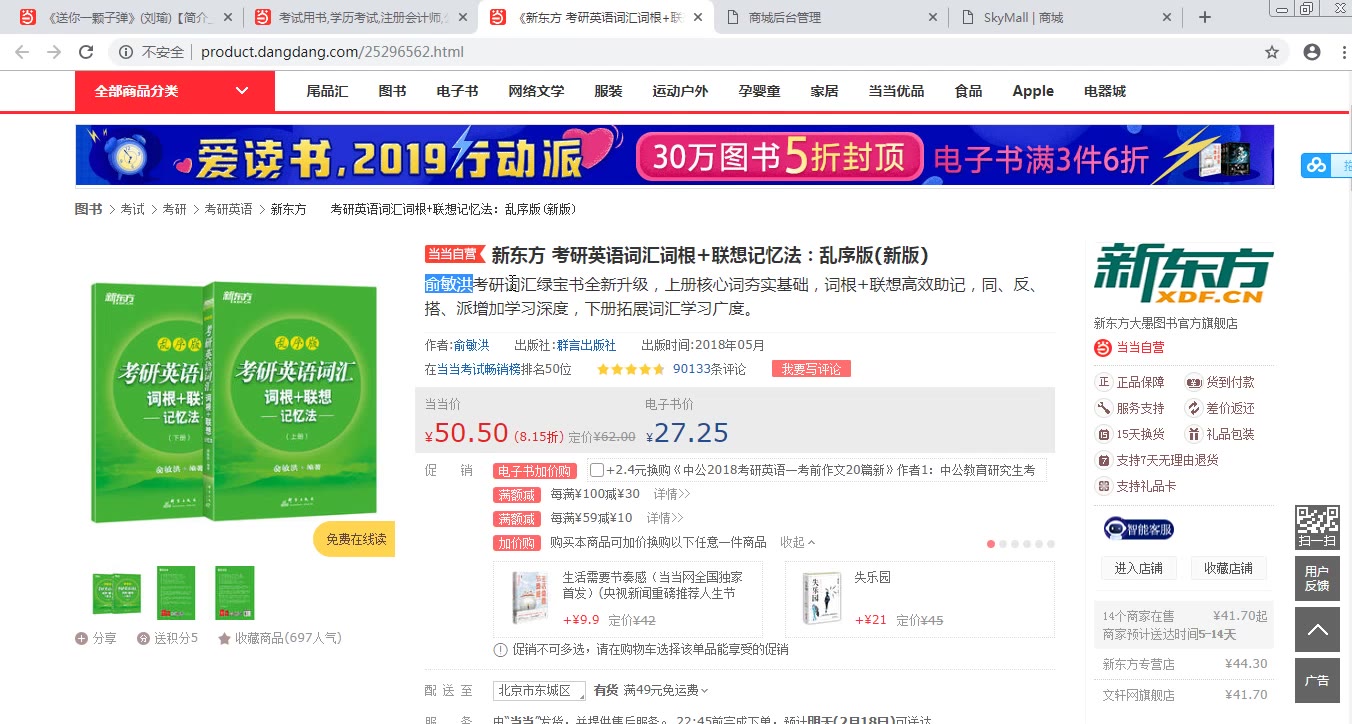The image size is (1352, 724).
Task: Click the 免费在线读 button
Action: tap(355, 539)
